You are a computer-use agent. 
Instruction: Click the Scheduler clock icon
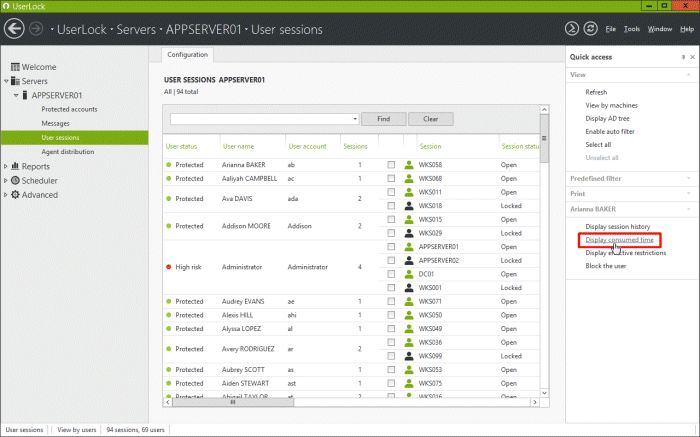pyautogui.click(x=15, y=180)
